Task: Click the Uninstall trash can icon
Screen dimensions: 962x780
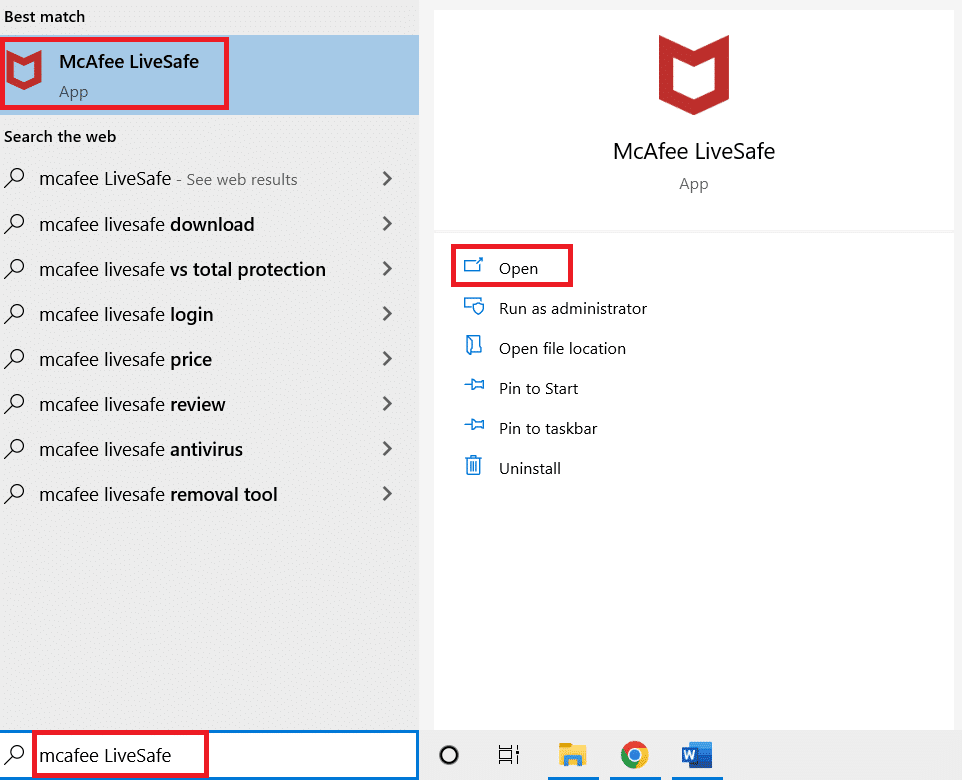Action: (473, 465)
